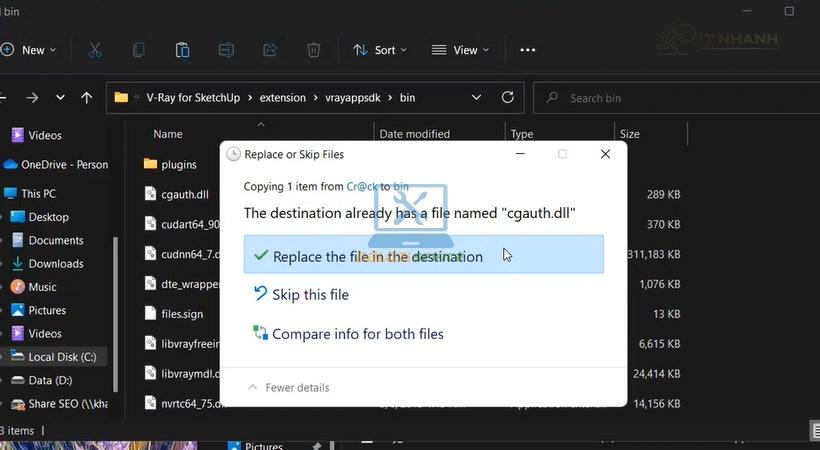This screenshot has height=450, width=820.
Task: Select the plugins folder
Action: click(x=170, y=164)
